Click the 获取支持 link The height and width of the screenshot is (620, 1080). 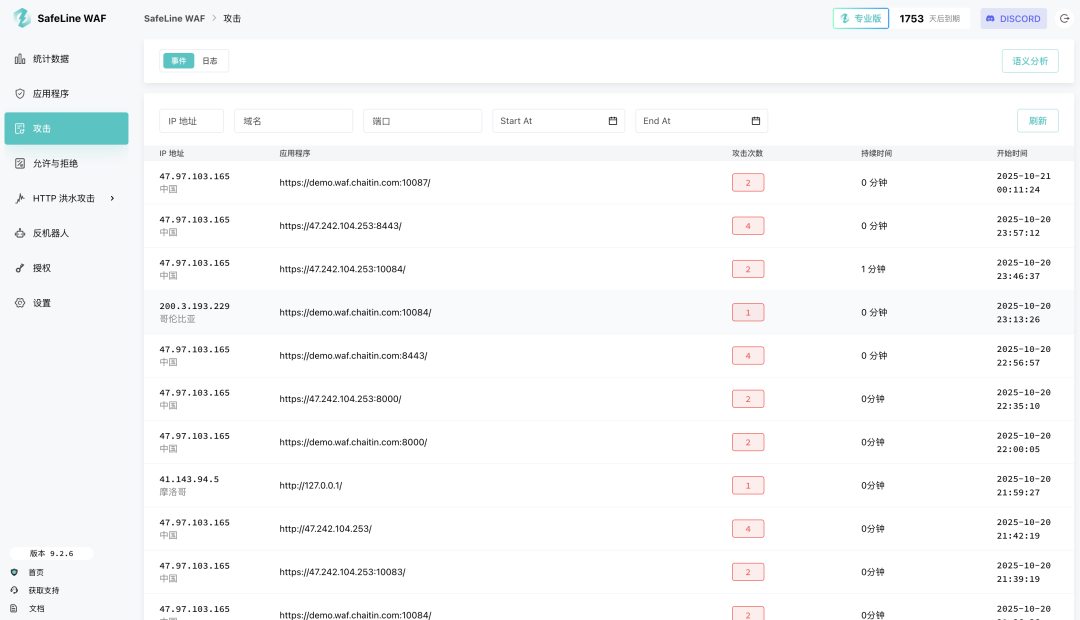pyautogui.click(x=43, y=590)
